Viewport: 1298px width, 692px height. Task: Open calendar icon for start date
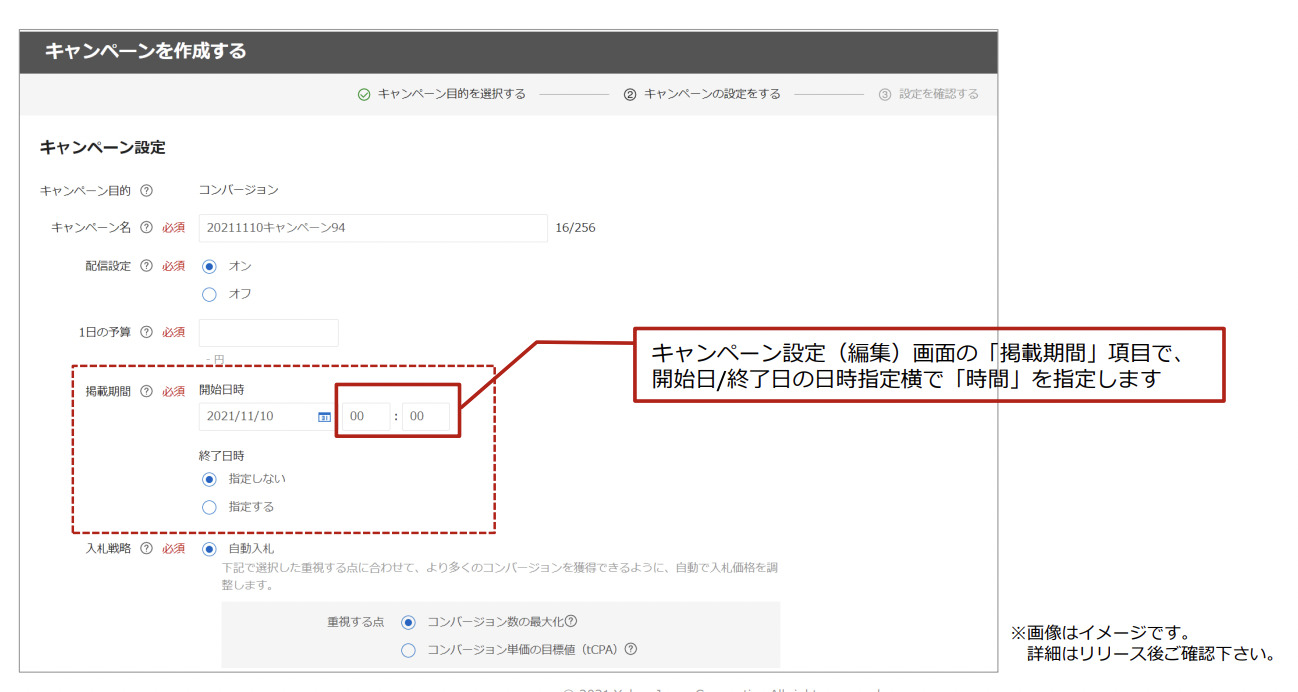(324, 417)
